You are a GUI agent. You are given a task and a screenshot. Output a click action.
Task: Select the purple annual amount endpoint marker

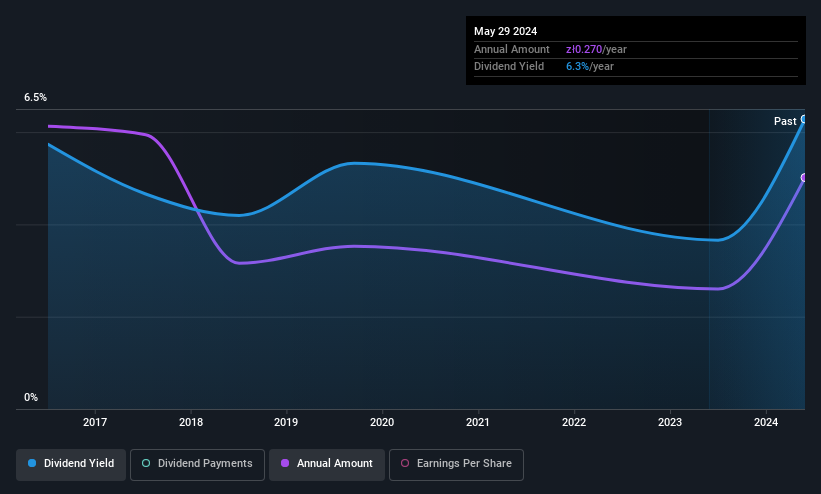pyautogui.click(x=804, y=178)
